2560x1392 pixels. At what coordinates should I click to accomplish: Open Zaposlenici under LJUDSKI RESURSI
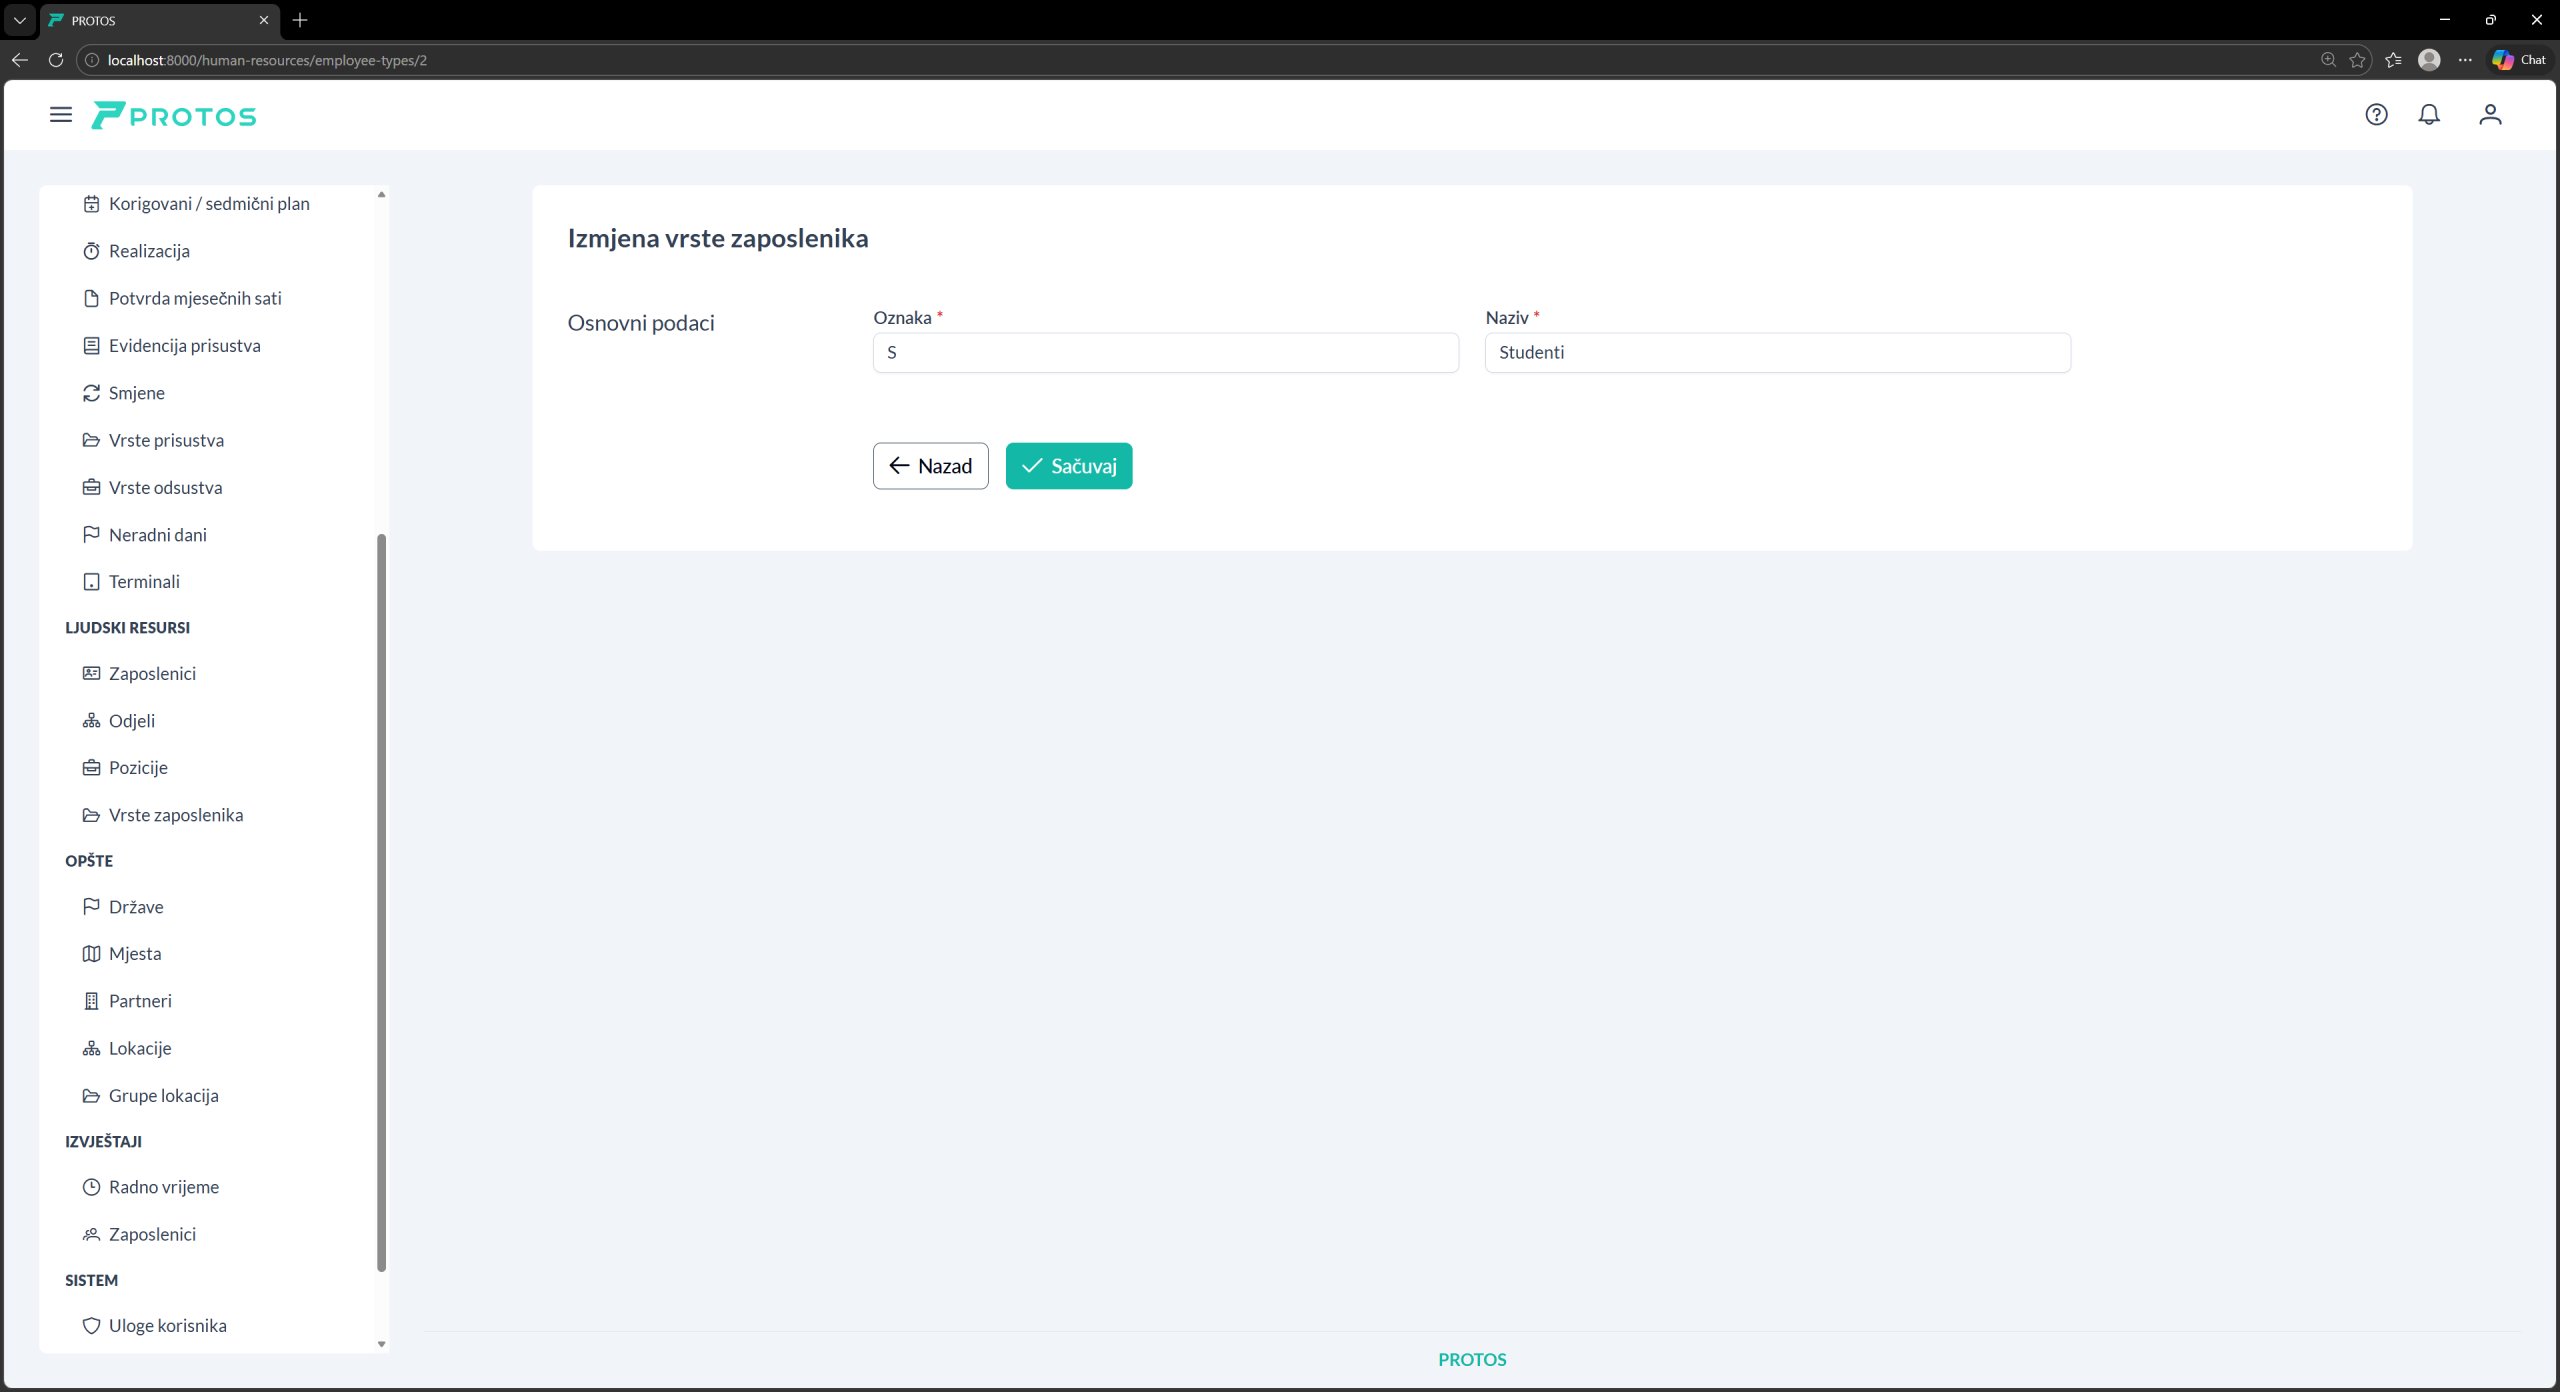click(152, 673)
